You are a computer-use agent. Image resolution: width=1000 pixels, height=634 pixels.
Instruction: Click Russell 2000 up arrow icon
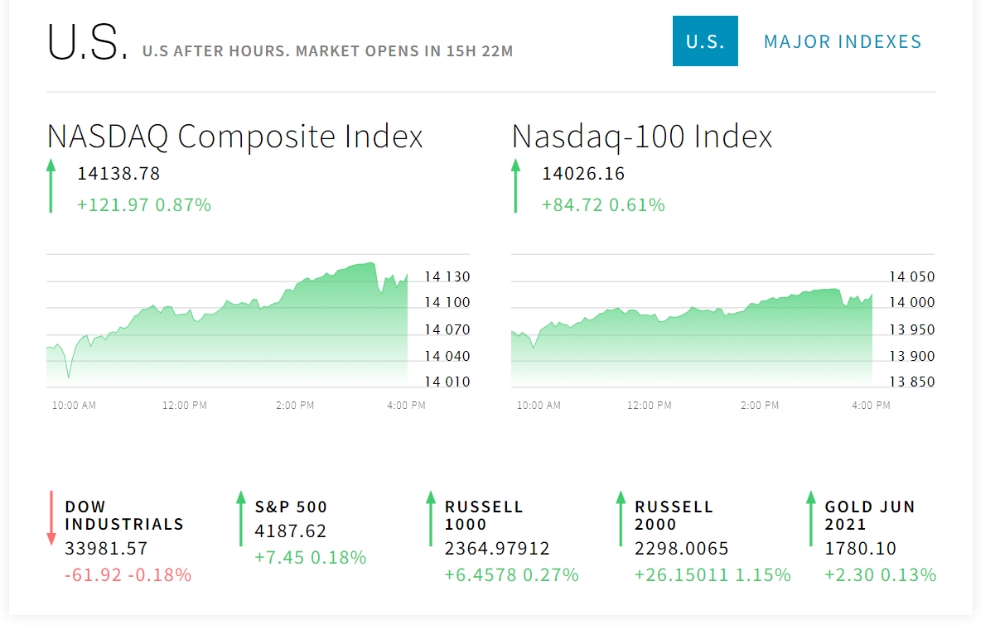[x=621, y=518]
